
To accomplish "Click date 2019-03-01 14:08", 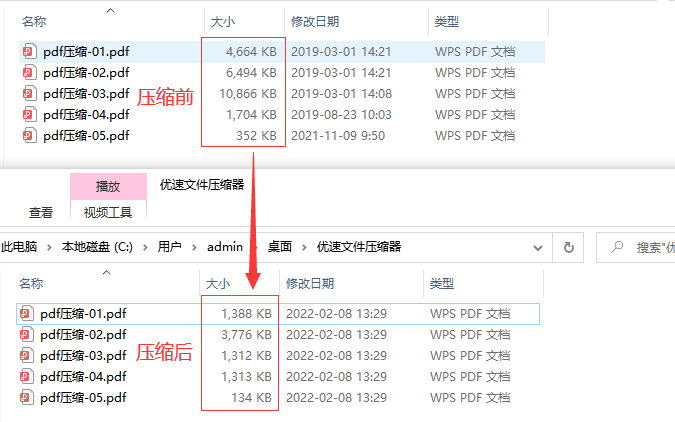I will pyautogui.click(x=341, y=93).
